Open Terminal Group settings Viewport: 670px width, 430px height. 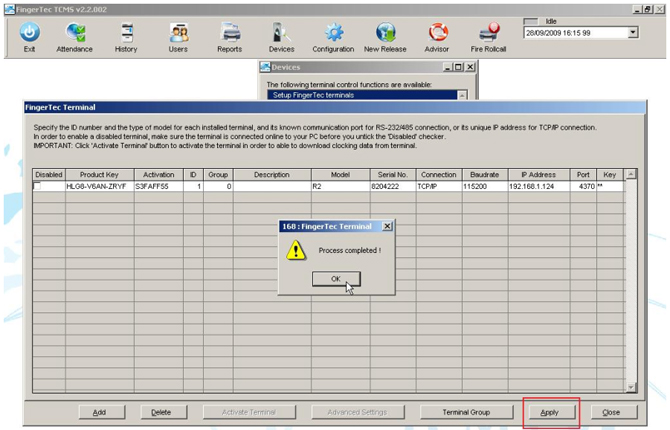pyautogui.click(x=466, y=412)
